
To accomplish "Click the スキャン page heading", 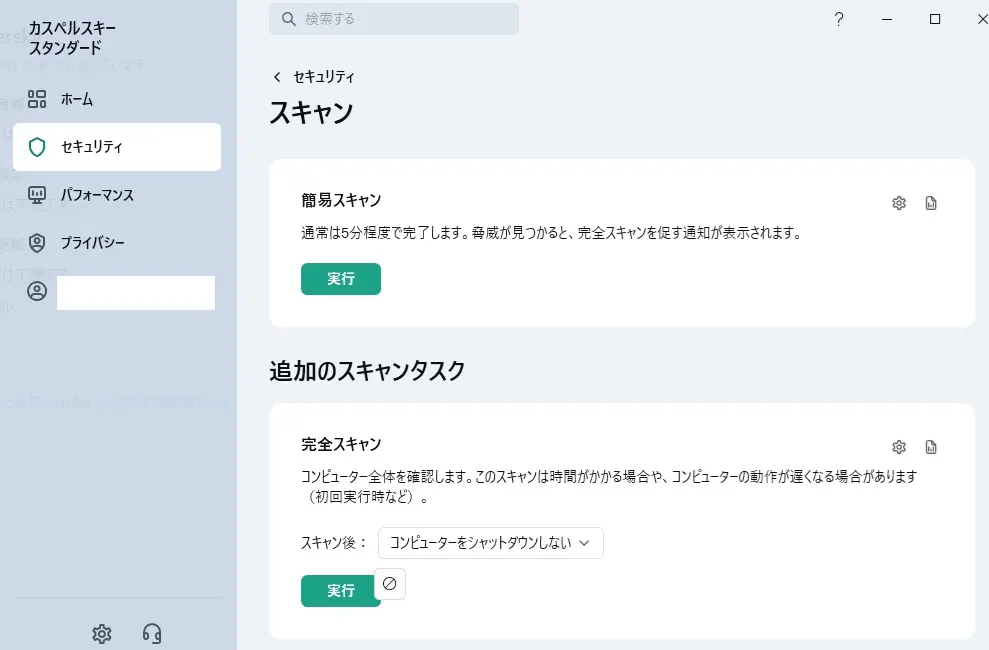I will 312,113.
